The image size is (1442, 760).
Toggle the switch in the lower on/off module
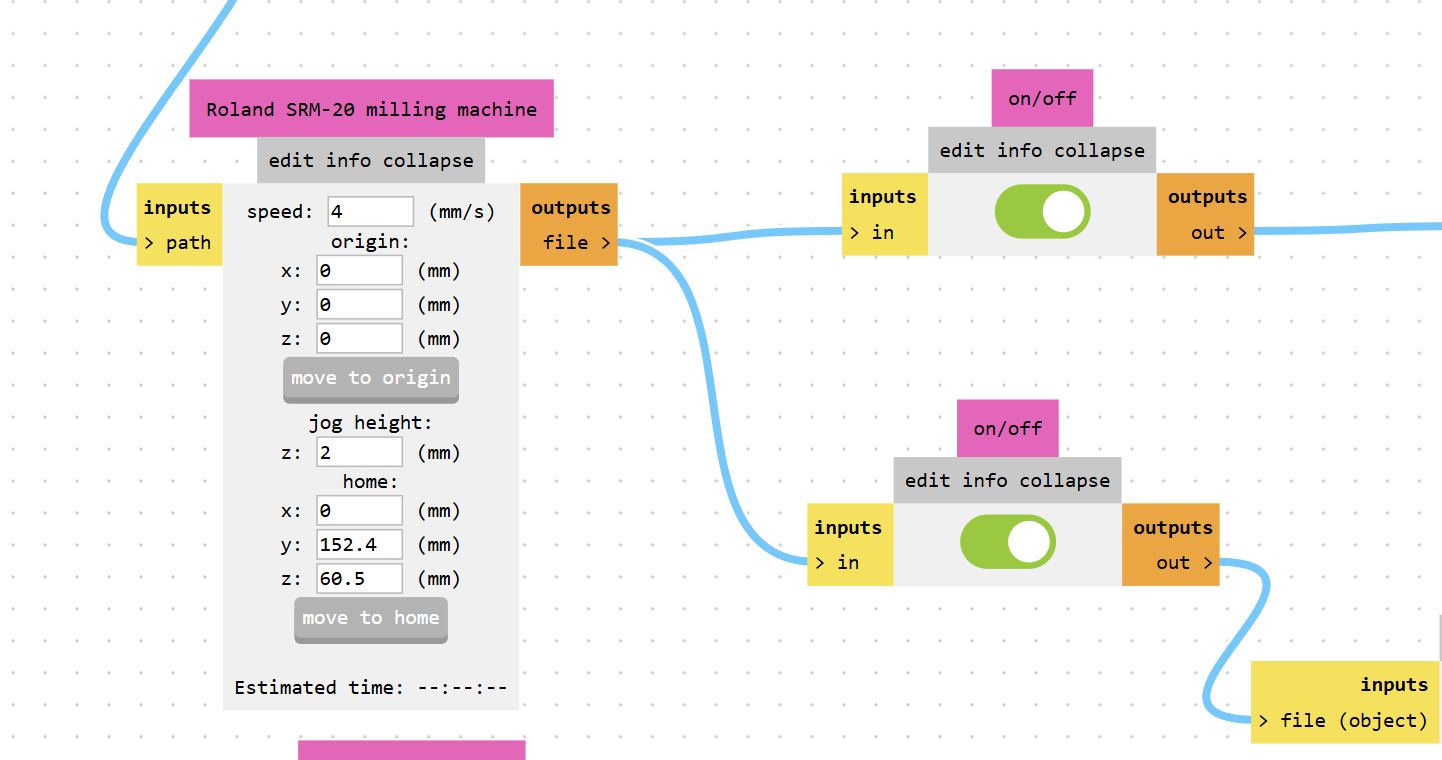1008,542
